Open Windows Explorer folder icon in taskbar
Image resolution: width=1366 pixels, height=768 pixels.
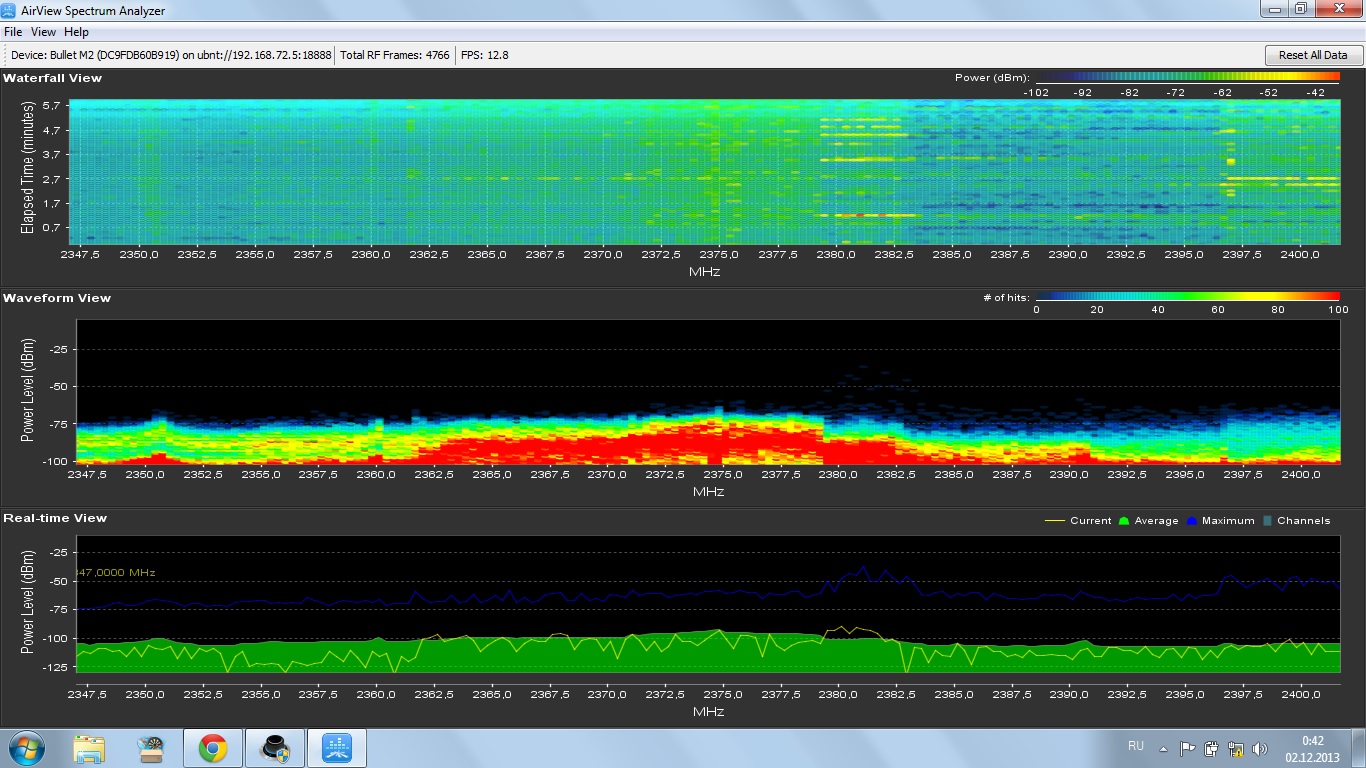(x=89, y=748)
